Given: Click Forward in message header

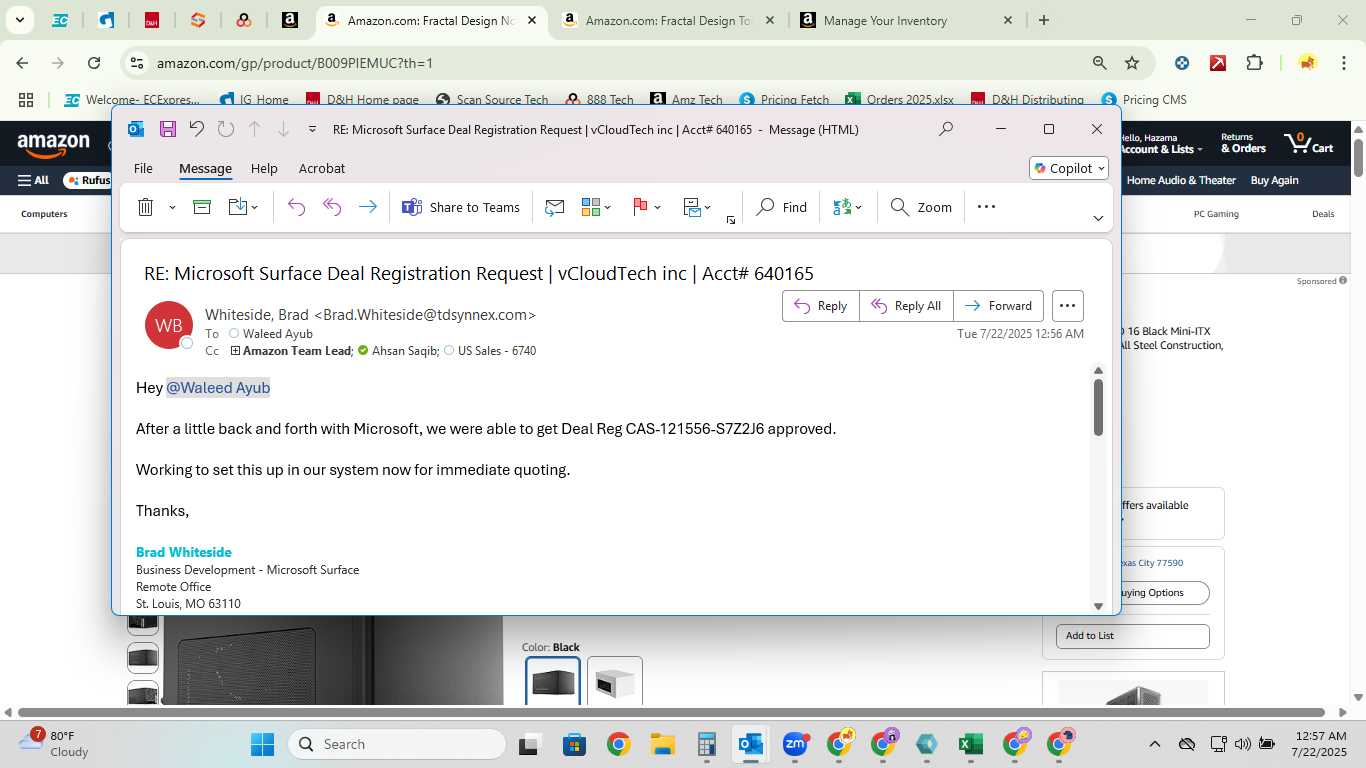Looking at the screenshot, I should [998, 306].
